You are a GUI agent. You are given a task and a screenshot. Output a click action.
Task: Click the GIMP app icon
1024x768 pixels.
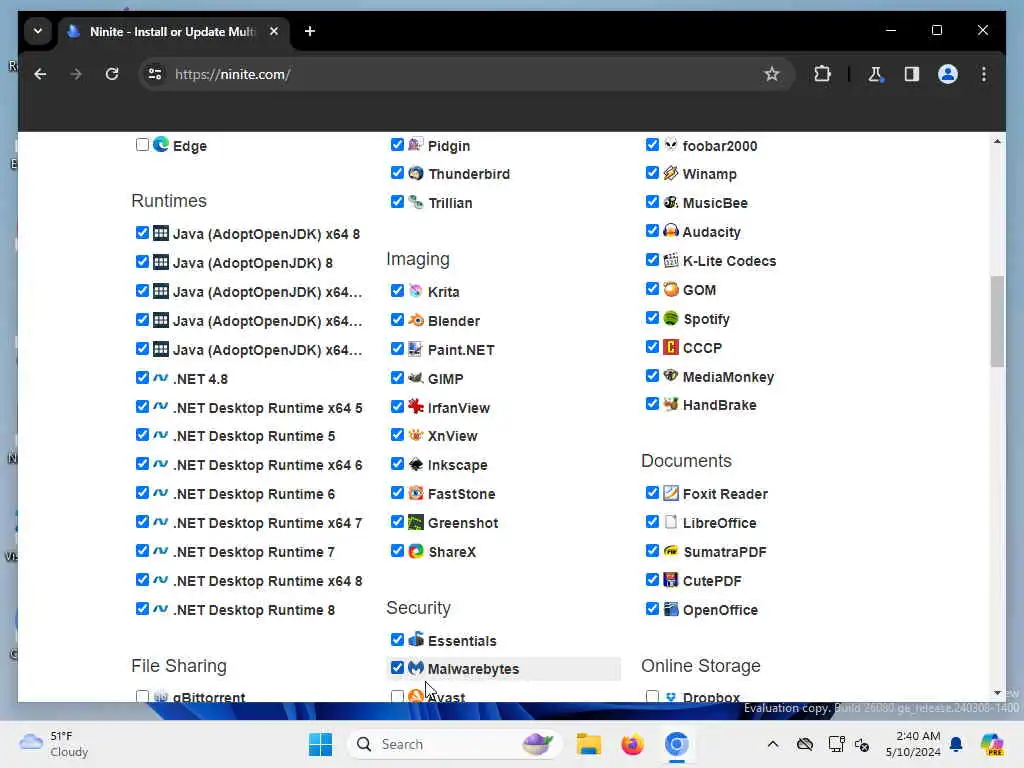(x=416, y=377)
